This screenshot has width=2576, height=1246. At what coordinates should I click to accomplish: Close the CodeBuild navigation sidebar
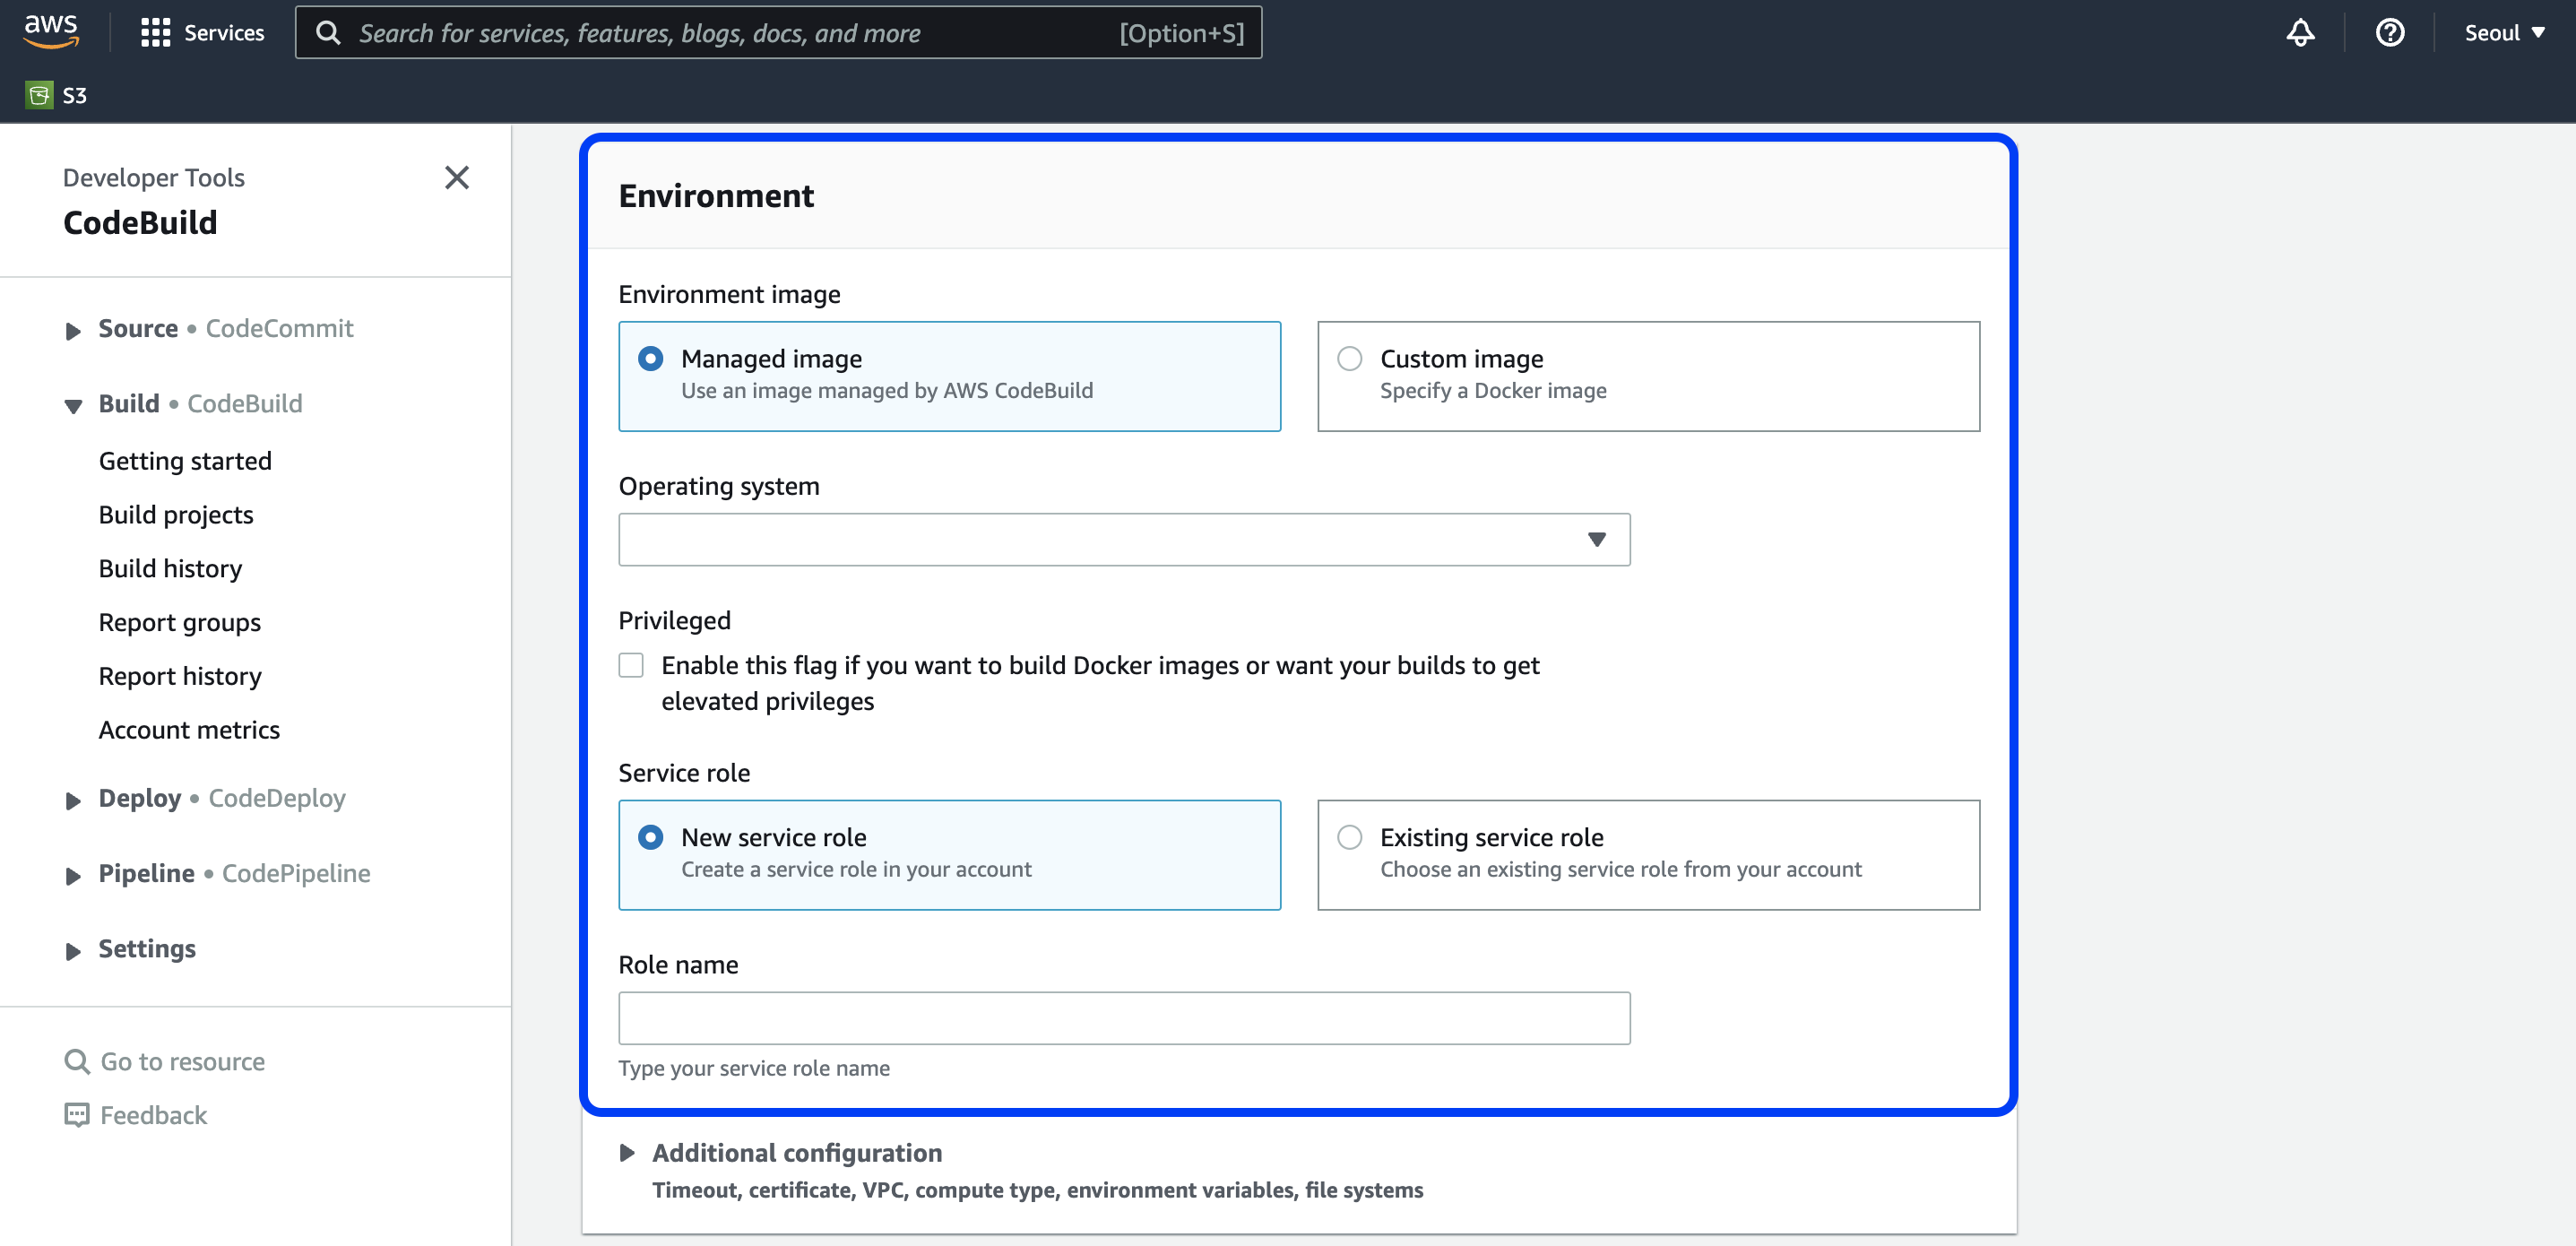(x=456, y=178)
